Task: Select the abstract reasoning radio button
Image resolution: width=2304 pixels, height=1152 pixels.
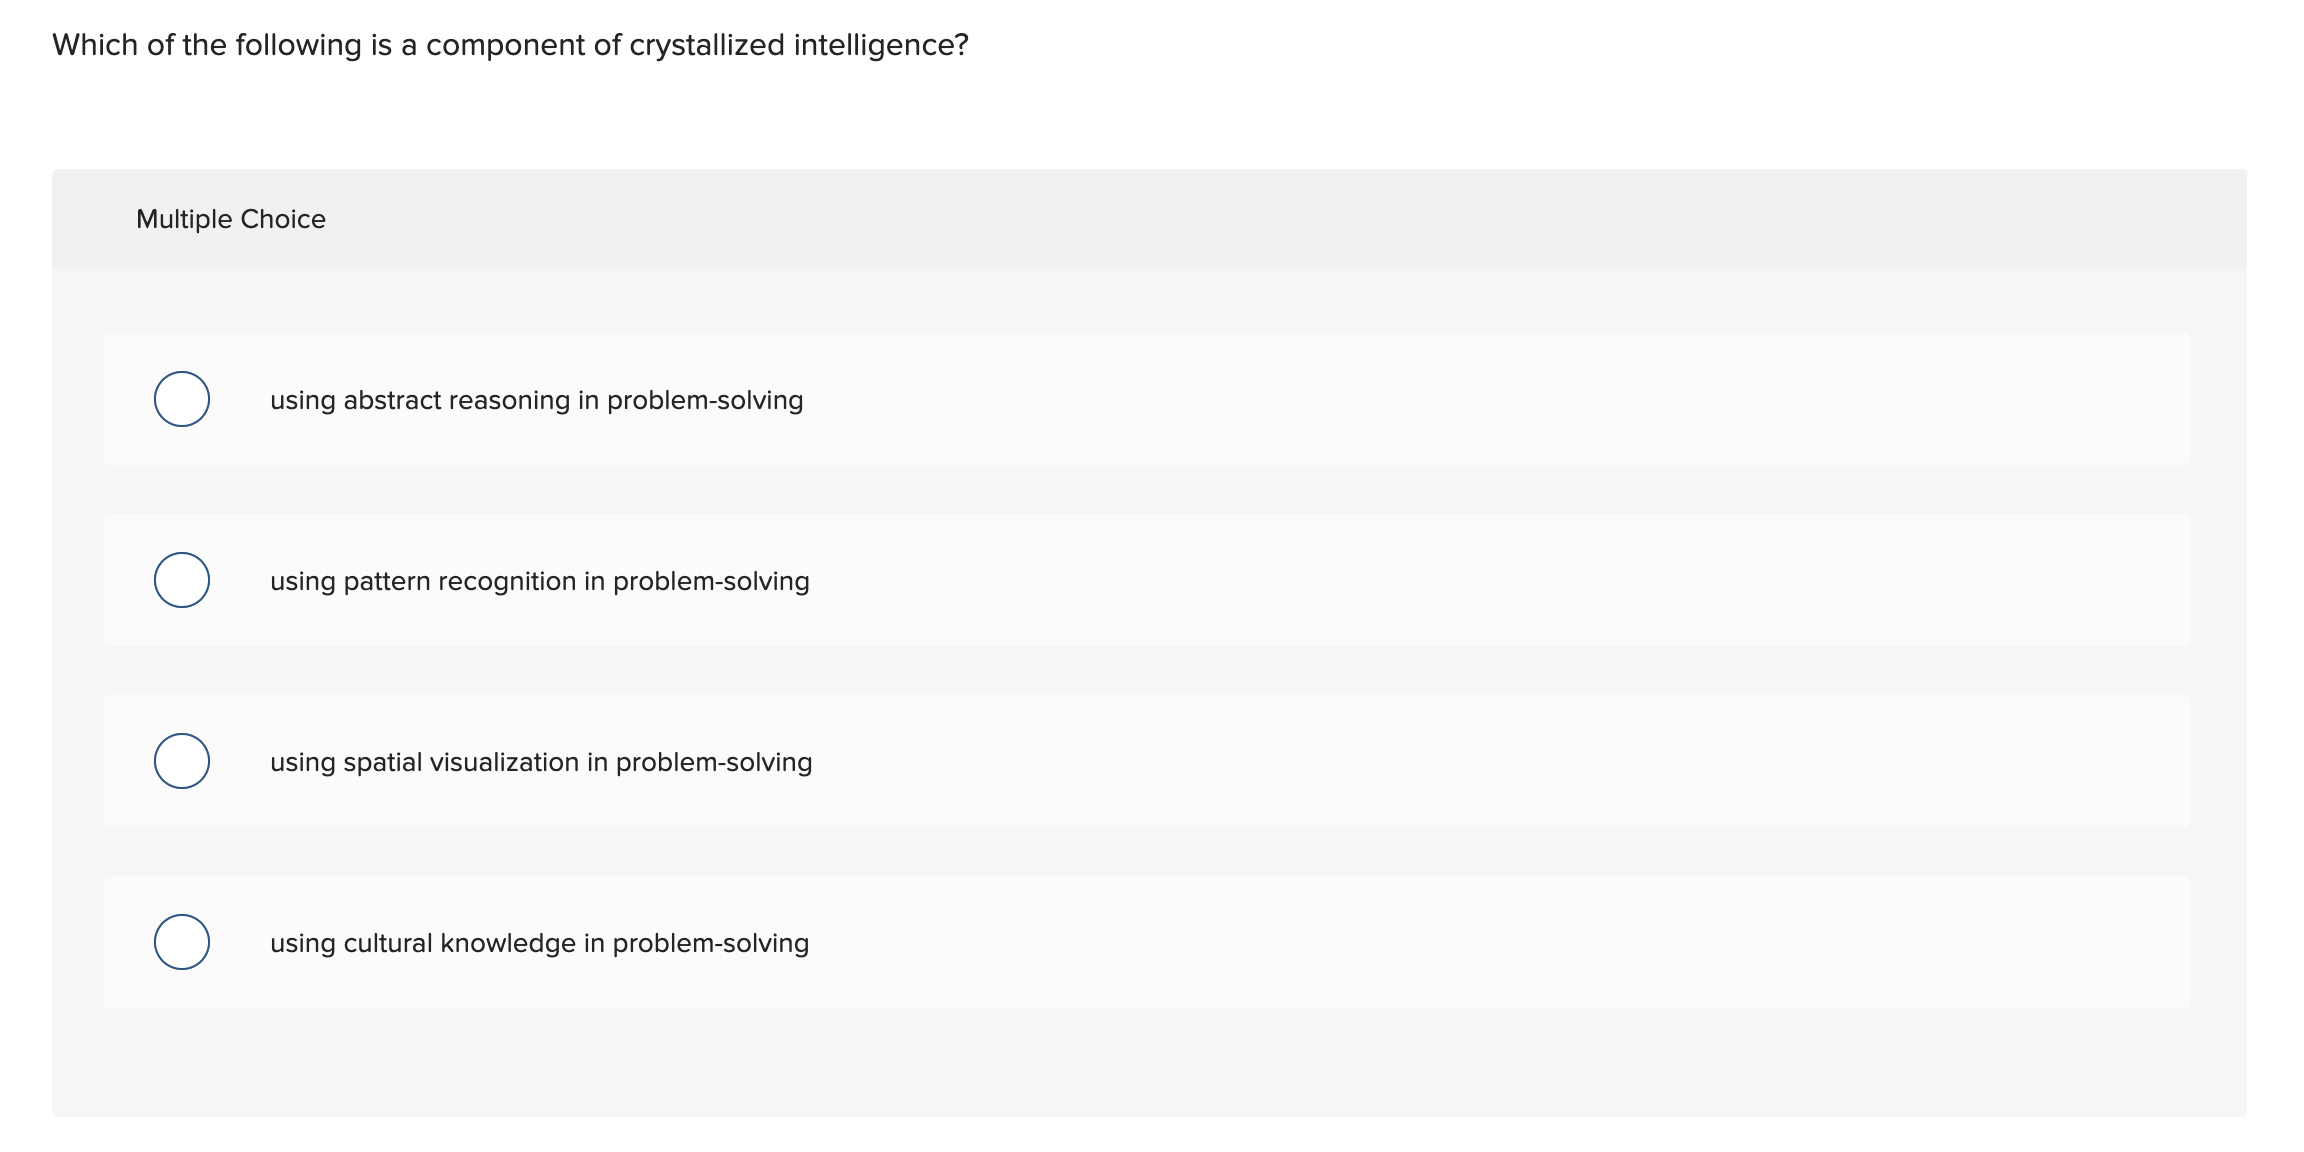Action: (182, 399)
